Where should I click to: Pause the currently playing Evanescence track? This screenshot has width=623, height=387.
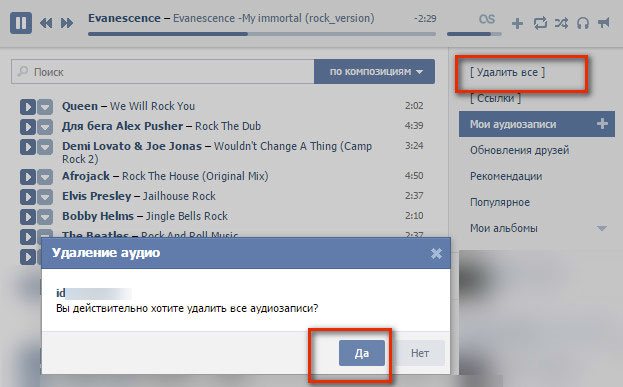point(21,23)
